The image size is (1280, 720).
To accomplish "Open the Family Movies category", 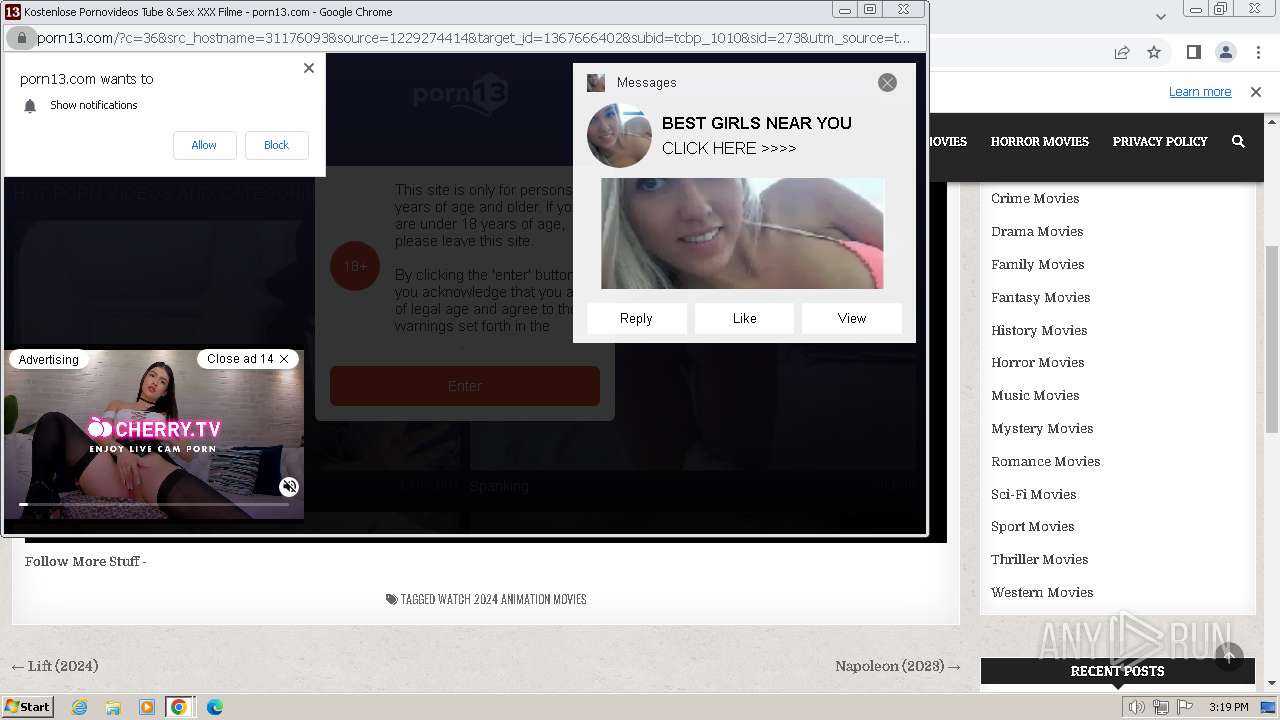I will (x=1037, y=264).
